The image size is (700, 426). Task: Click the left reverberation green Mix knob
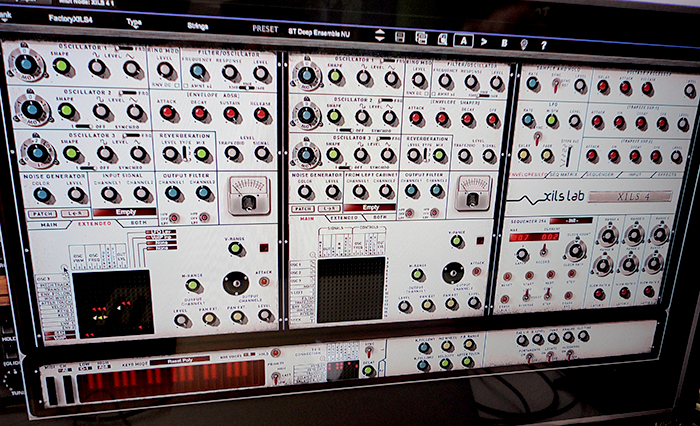click(201, 154)
